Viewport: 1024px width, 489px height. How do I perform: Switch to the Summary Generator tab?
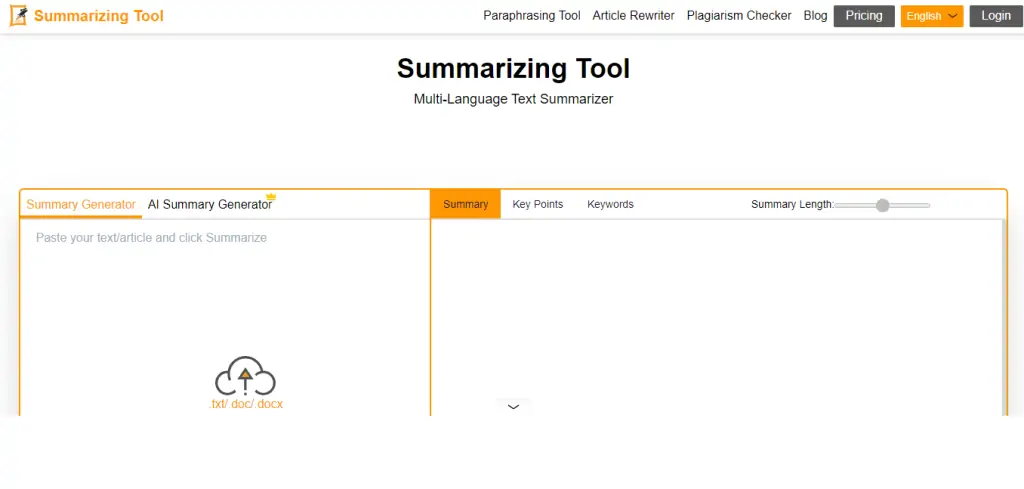click(x=80, y=205)
